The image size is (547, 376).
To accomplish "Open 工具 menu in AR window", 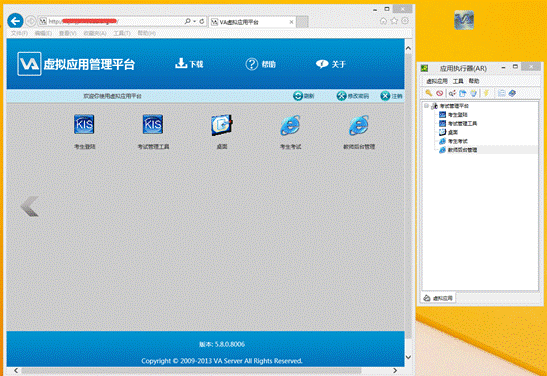I will (x=458, y=81).
